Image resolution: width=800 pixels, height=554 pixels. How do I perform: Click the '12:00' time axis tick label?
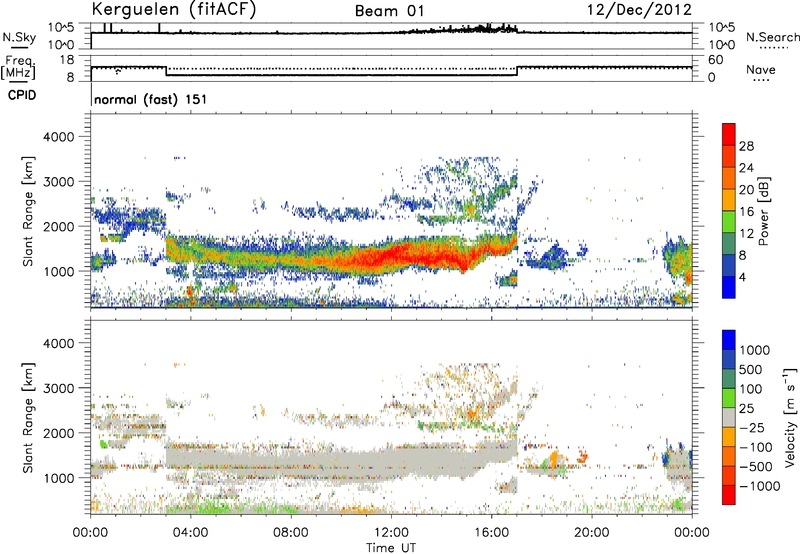click(x=391, y=532)
